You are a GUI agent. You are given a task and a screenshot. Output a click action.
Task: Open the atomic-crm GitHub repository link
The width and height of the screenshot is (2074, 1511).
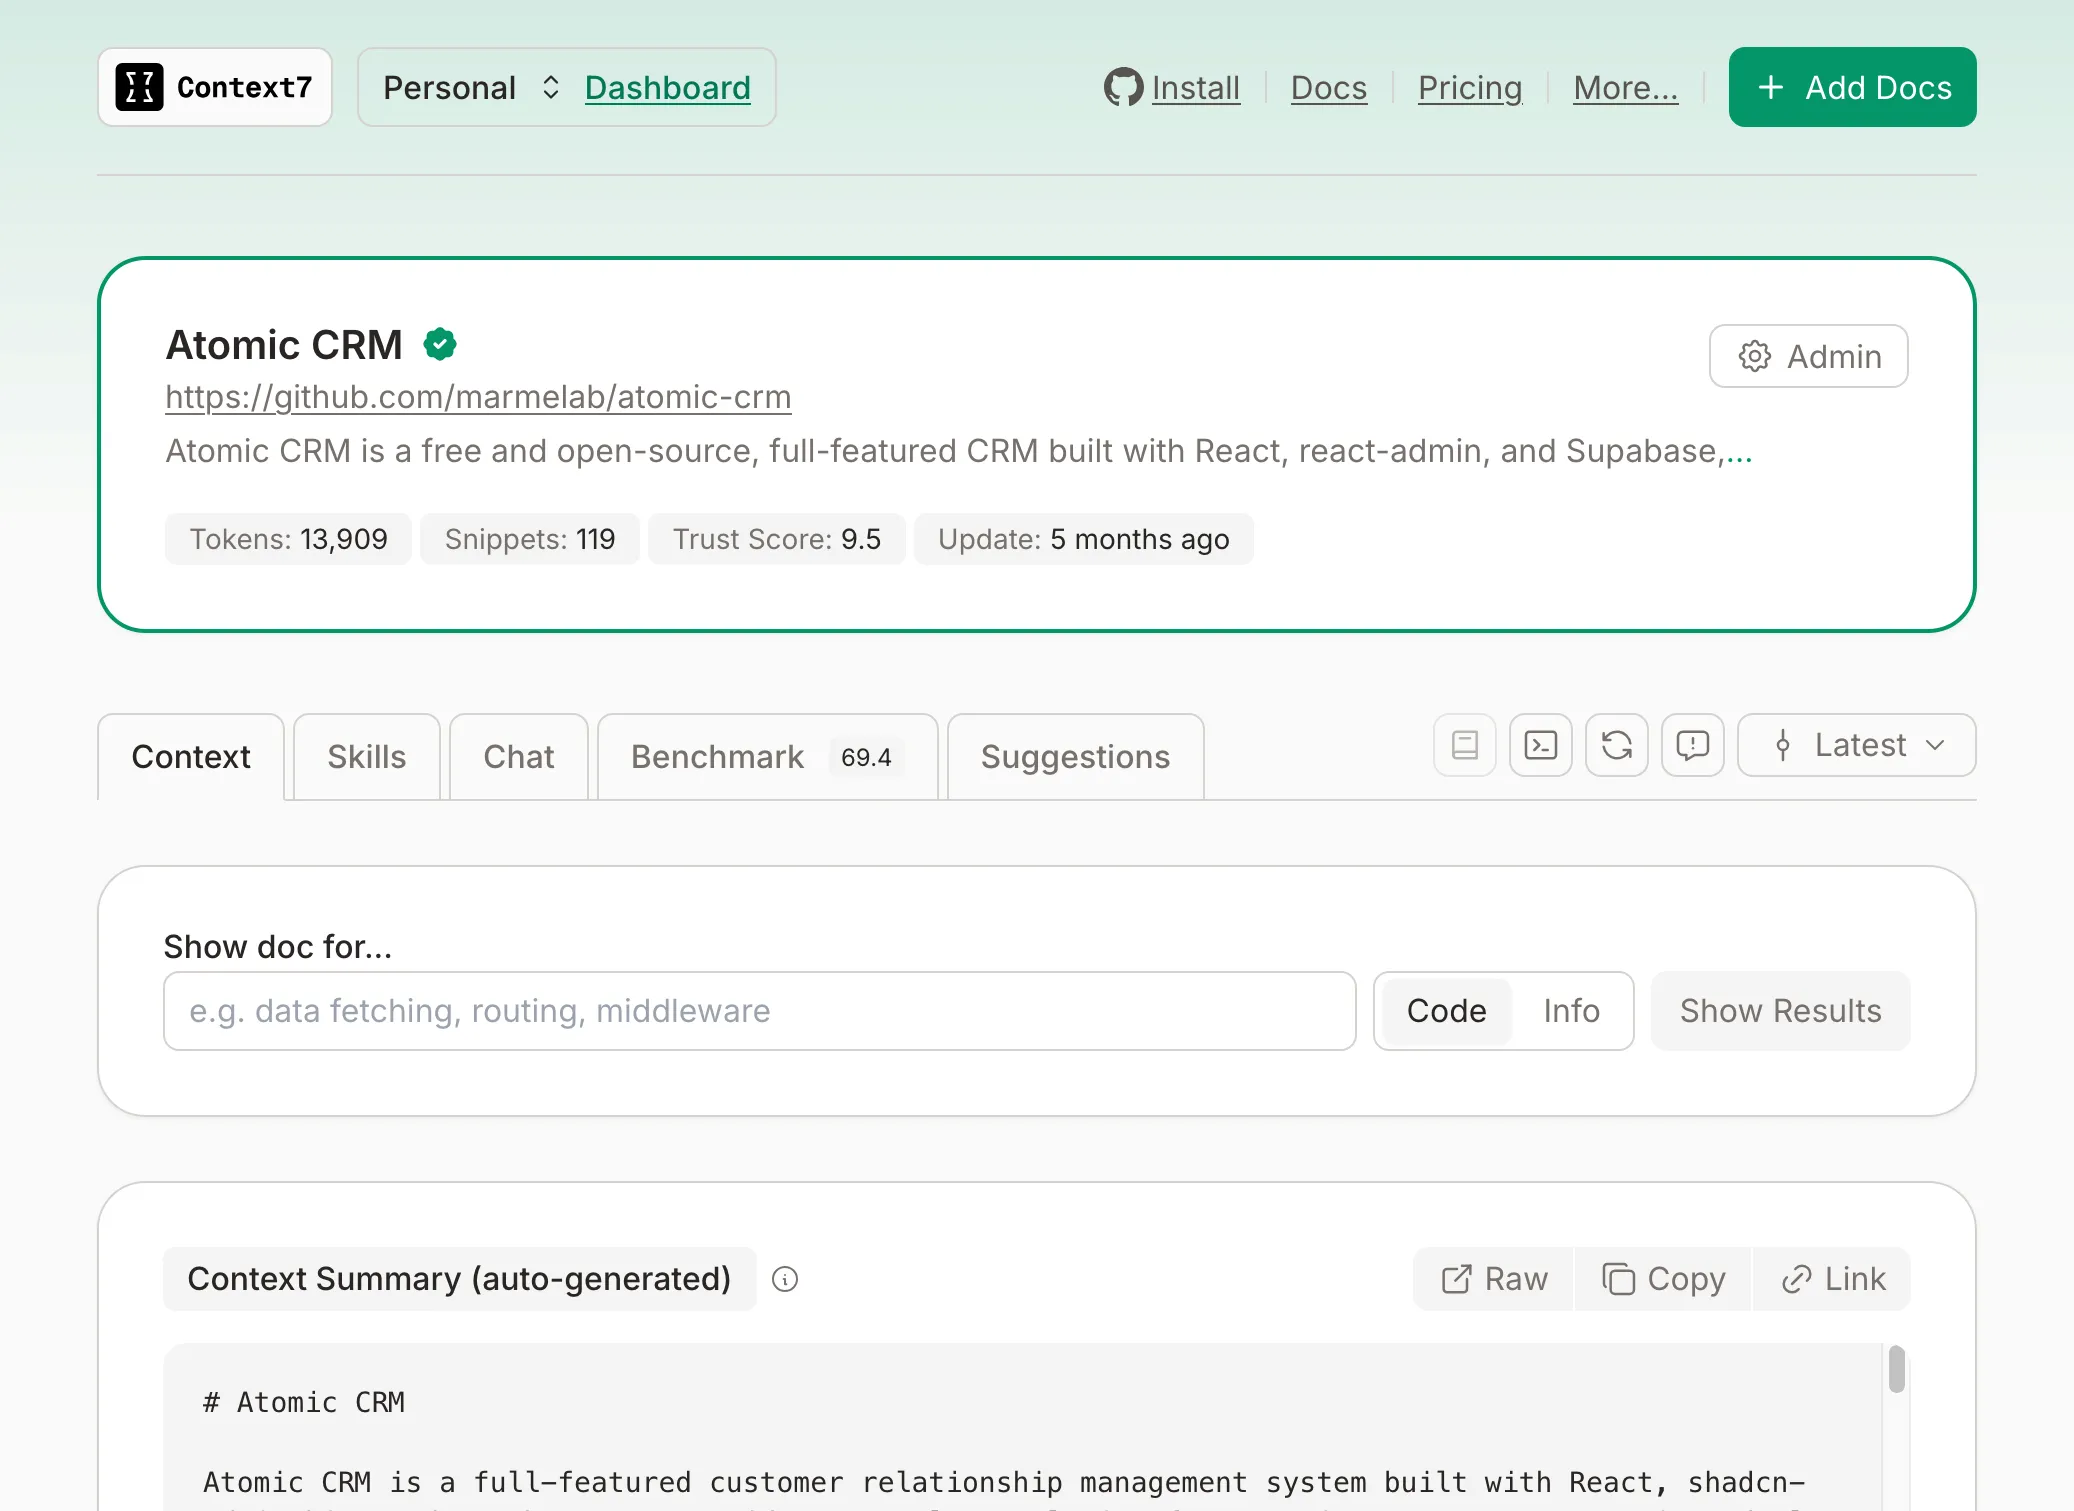click(x=478, y=397)
